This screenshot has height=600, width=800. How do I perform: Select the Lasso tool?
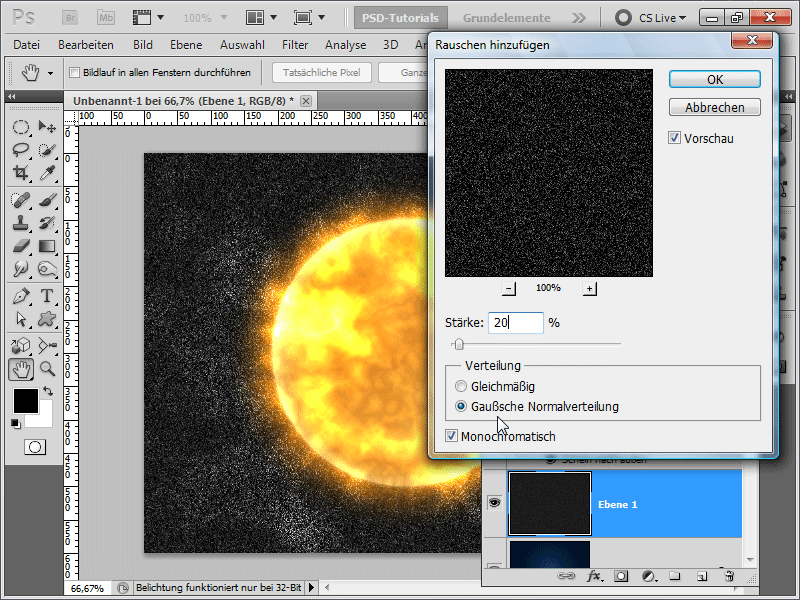21,149
